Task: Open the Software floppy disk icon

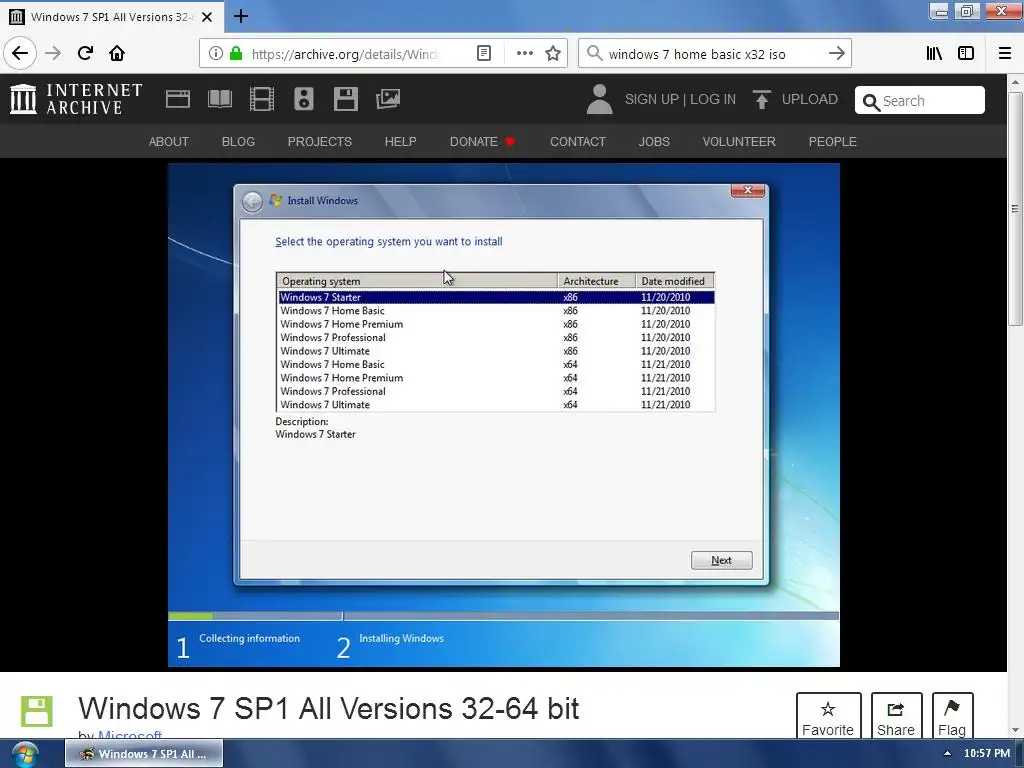Action: [x=345, y=99]
